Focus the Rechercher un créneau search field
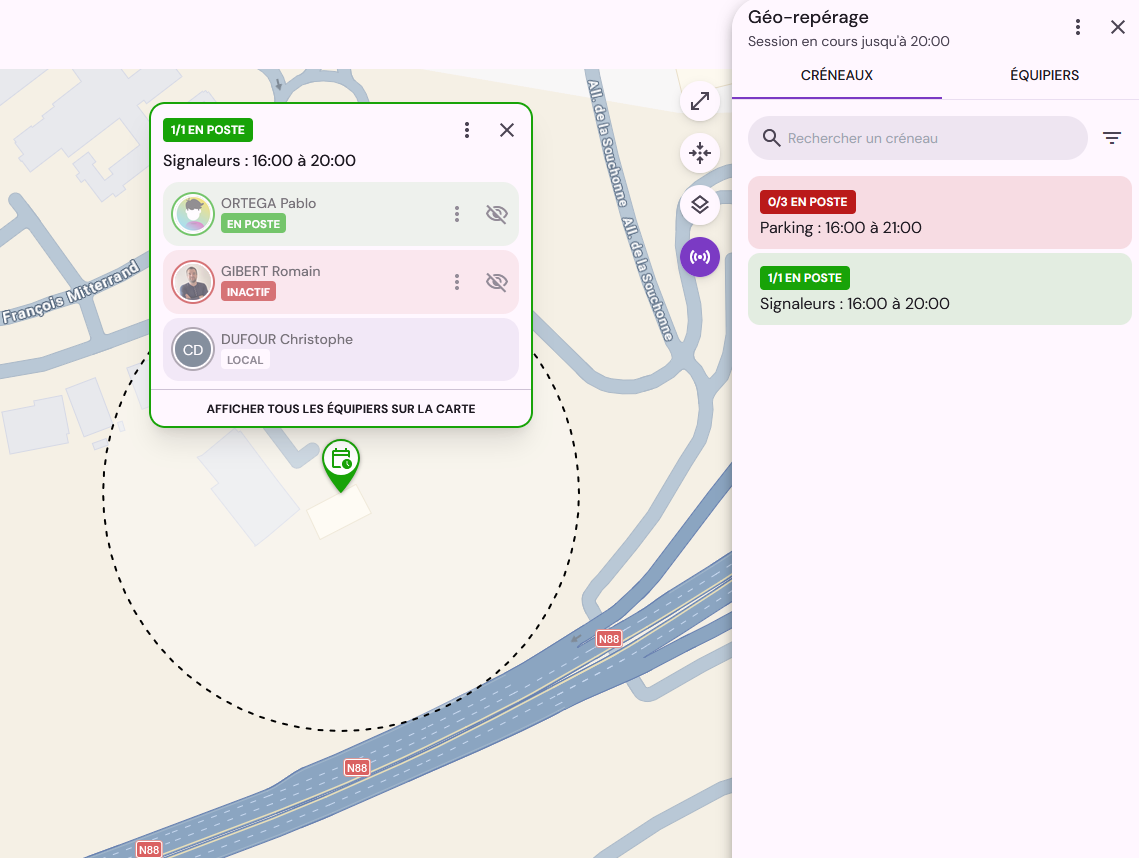Viewport: 1139px width, 858px height. (917, 138)
